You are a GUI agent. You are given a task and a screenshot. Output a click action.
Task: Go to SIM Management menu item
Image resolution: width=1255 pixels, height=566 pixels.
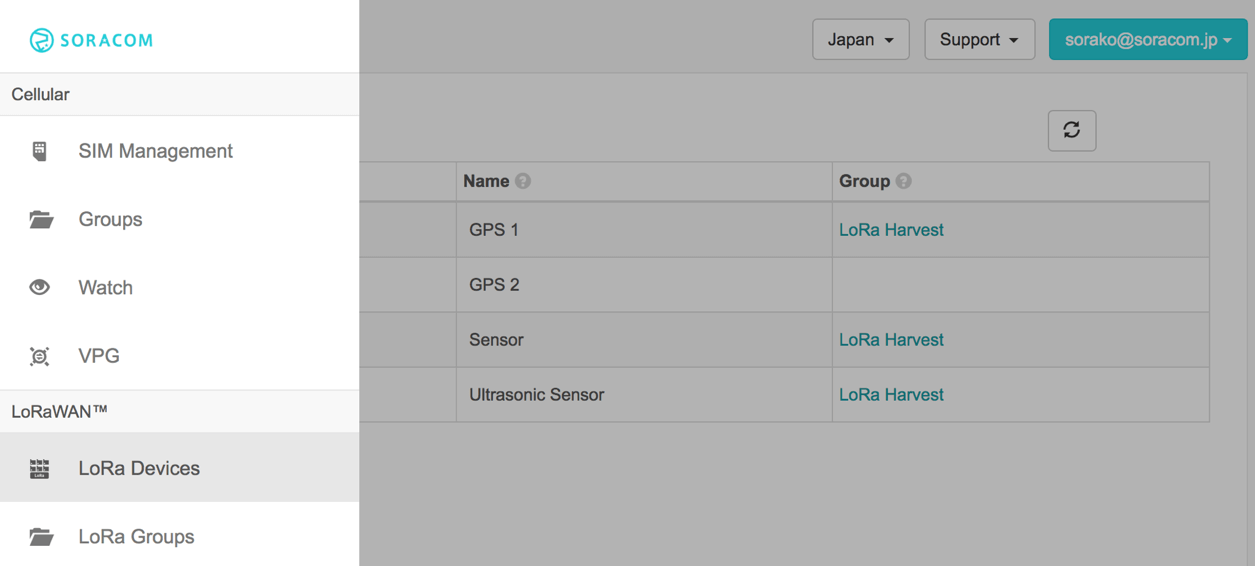tap(155, 151)
